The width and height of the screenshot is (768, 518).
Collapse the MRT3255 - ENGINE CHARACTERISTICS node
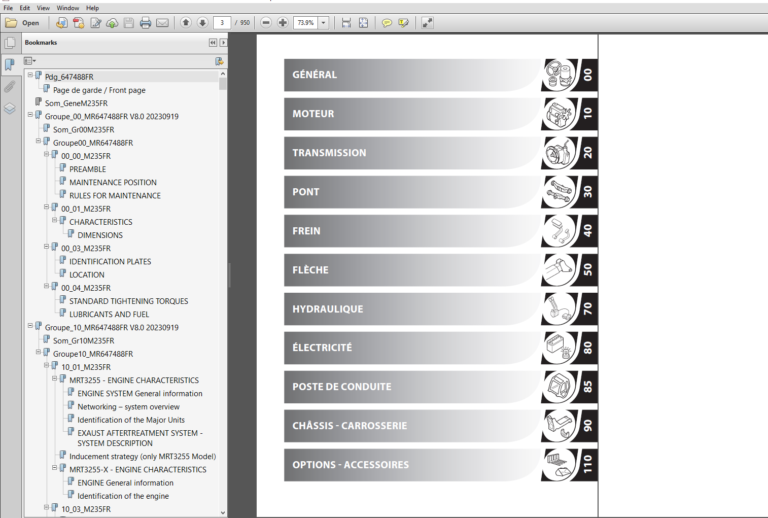(55, 378)
